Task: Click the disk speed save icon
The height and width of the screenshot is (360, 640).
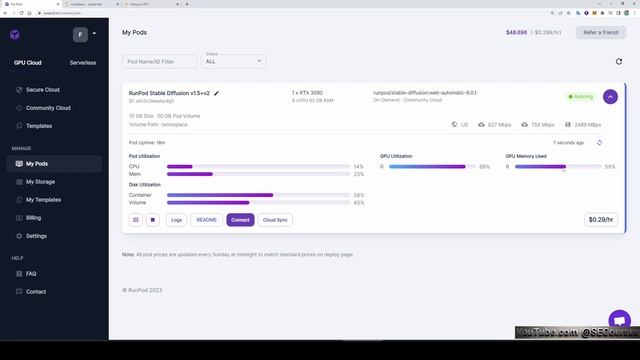Action: [x=567, y=124]
